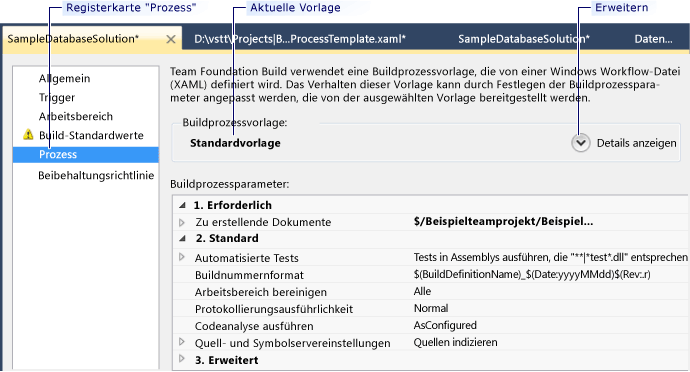Select the Beibehaltungsrichtlinie page
Image resolution: width=690 pixels, height=372 pixels.
96,175
